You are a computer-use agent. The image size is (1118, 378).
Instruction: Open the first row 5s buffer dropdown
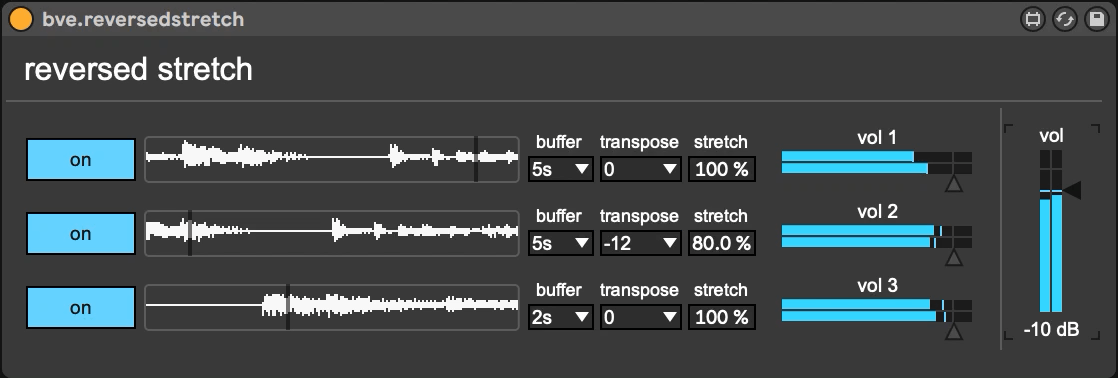point(560,170)
